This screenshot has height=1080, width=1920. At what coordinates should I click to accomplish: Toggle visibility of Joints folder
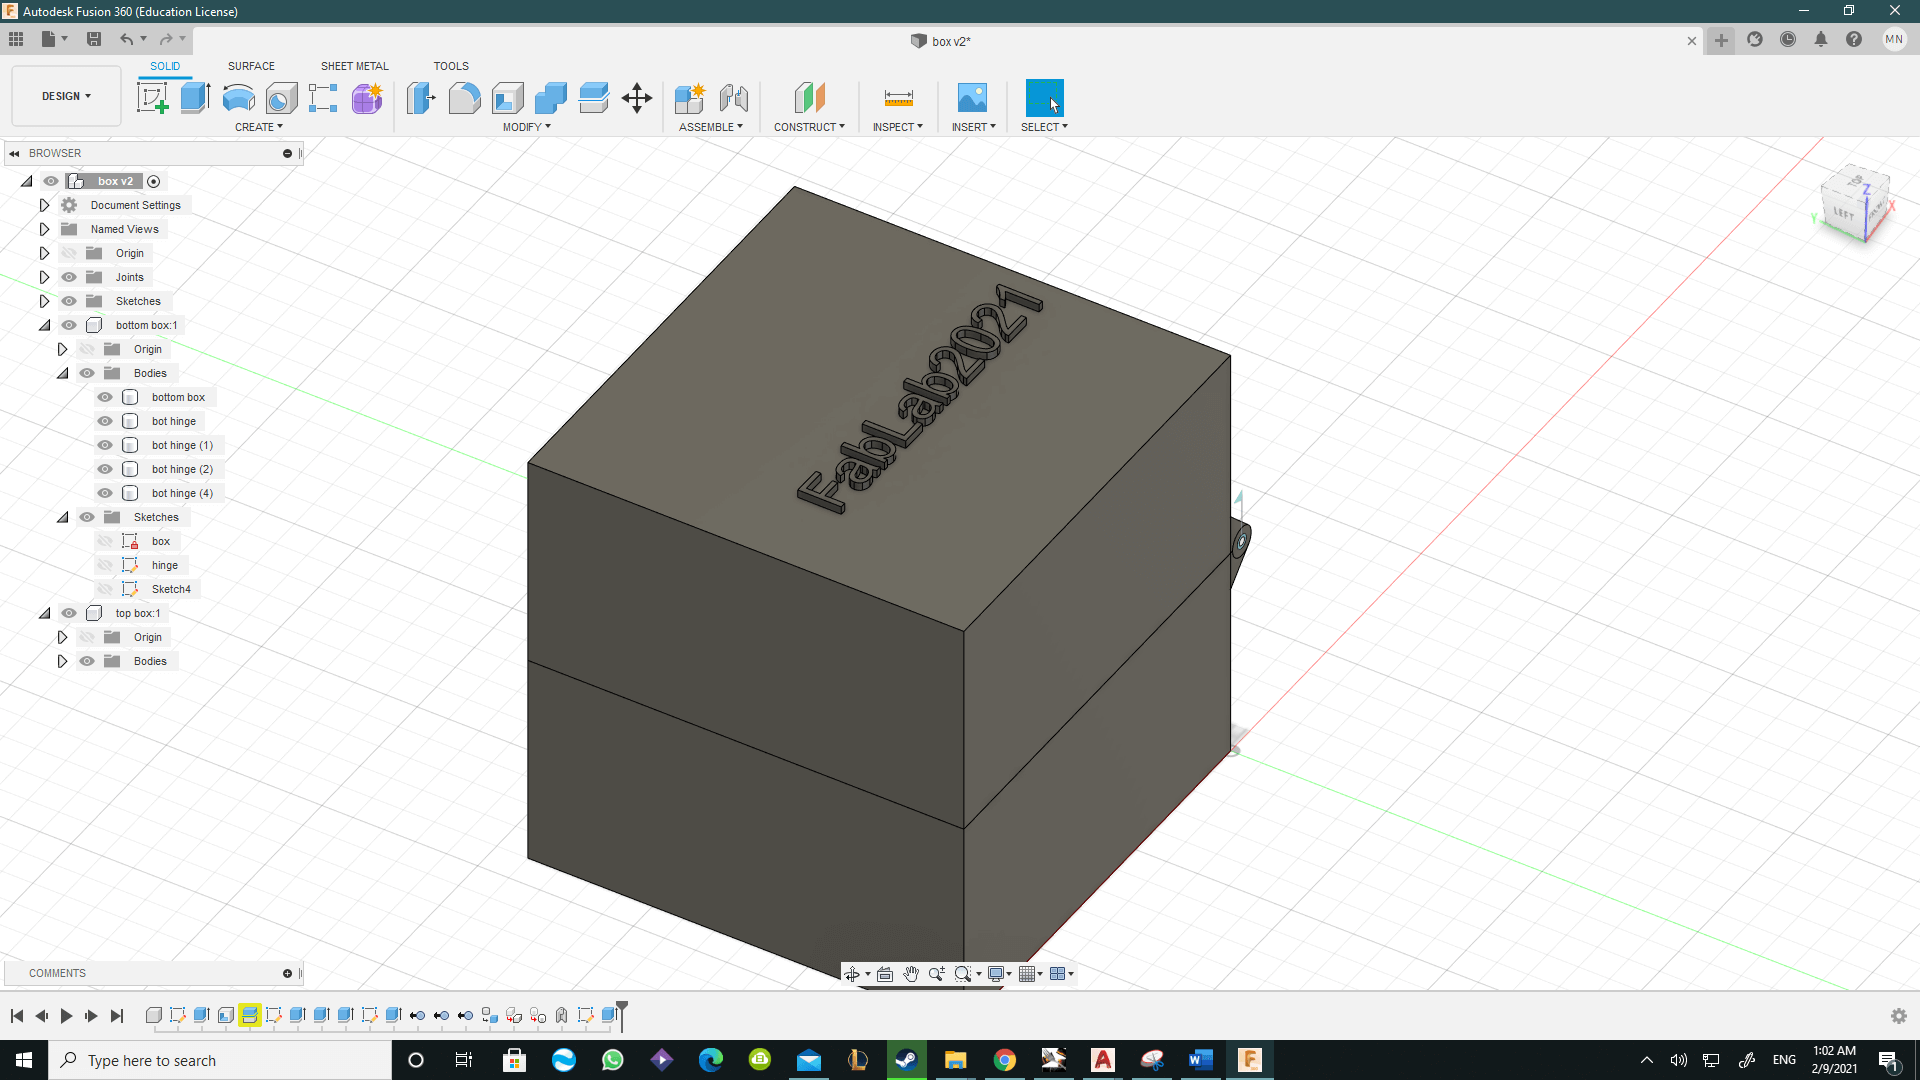pos(69,277)
